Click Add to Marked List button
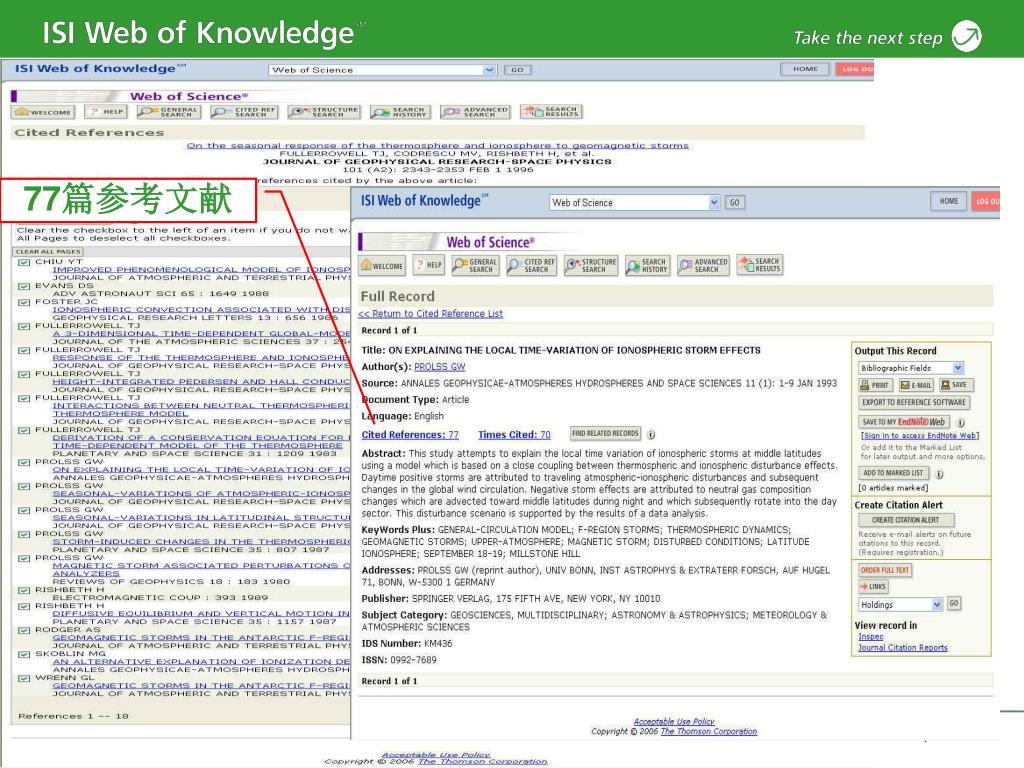Viewport: 1024px width, 768px height. click(893, 473)
